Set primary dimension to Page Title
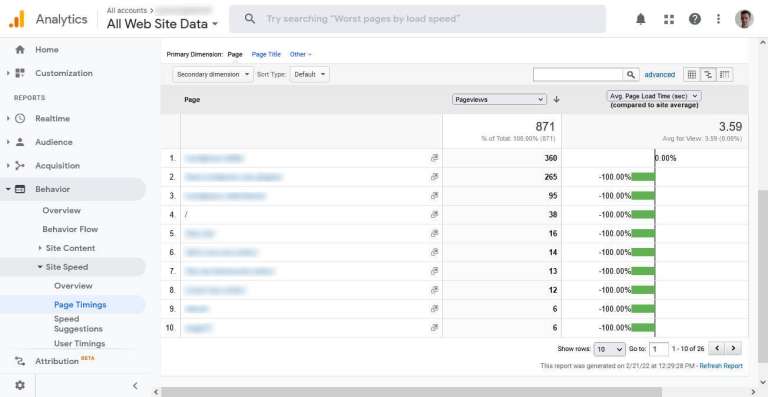The image size is (768, 397). tap(266, 54)
